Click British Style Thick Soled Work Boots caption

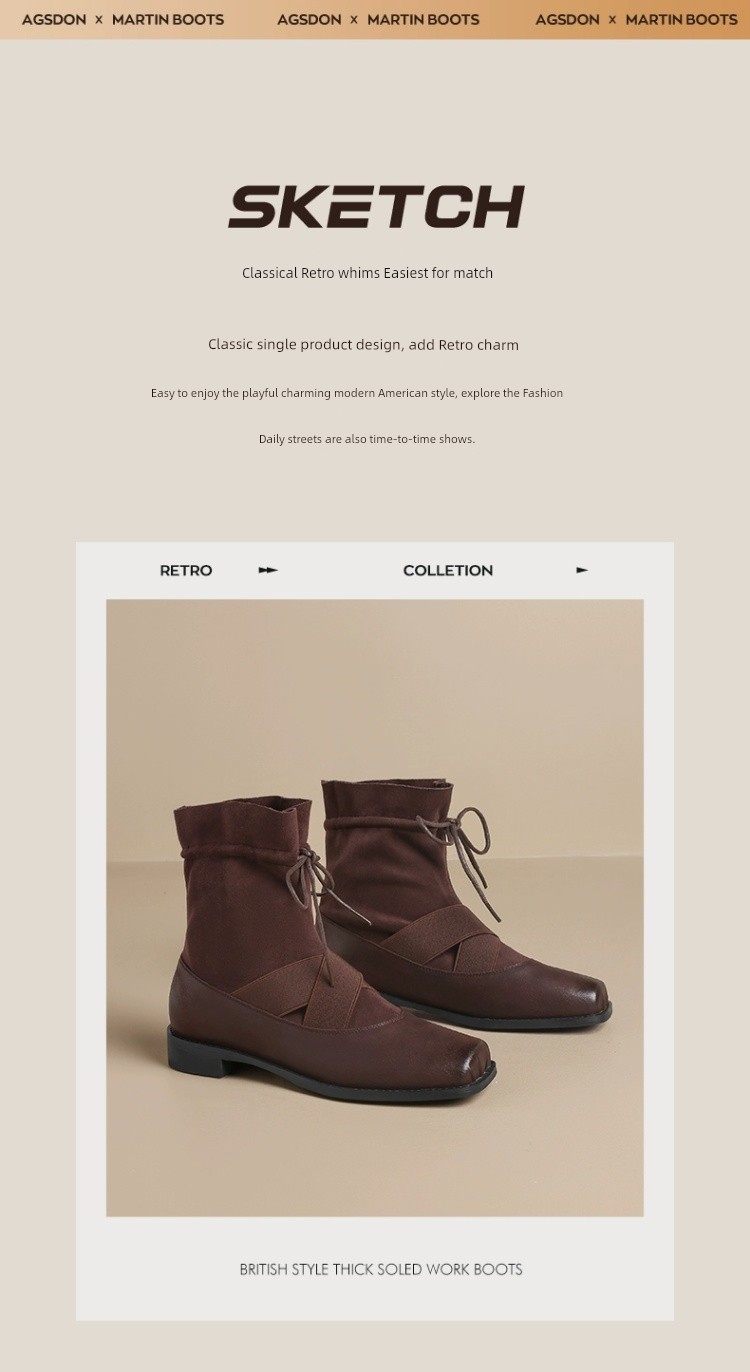pos(381,1269)
